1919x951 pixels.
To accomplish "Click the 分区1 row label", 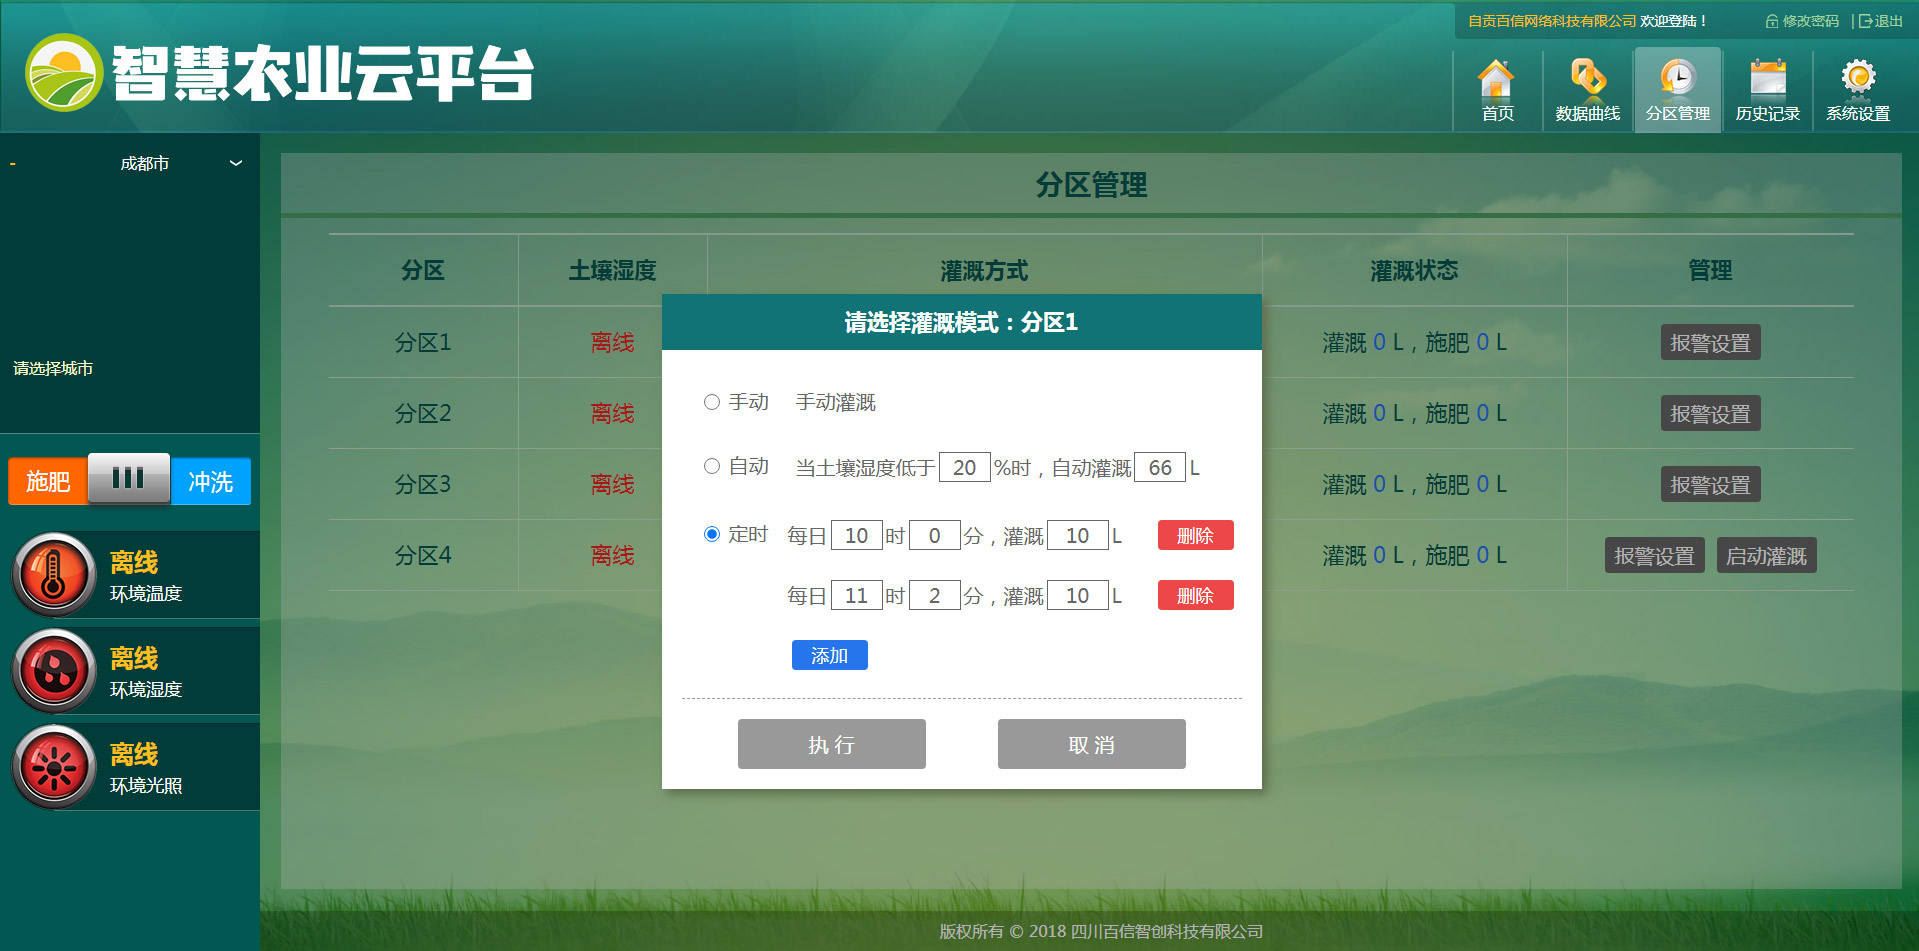I will pos(423,342).
